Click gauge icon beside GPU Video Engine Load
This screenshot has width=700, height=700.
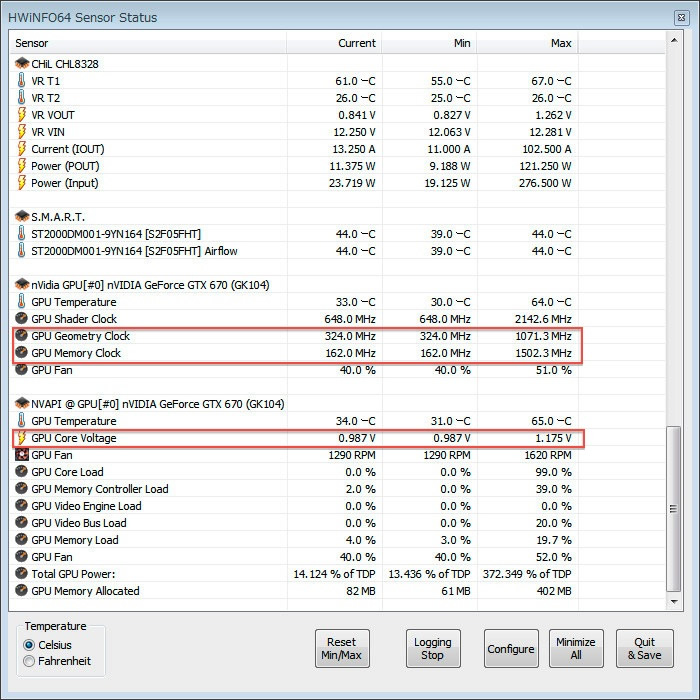pyautogui.click(x=21, y=505)
